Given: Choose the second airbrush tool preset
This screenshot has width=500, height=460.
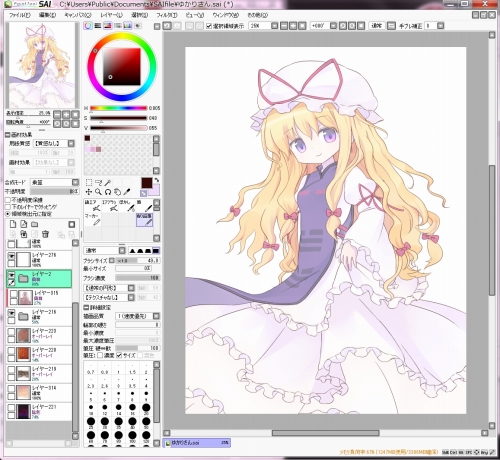Looking at the screenshot, I should pos(110,206).
